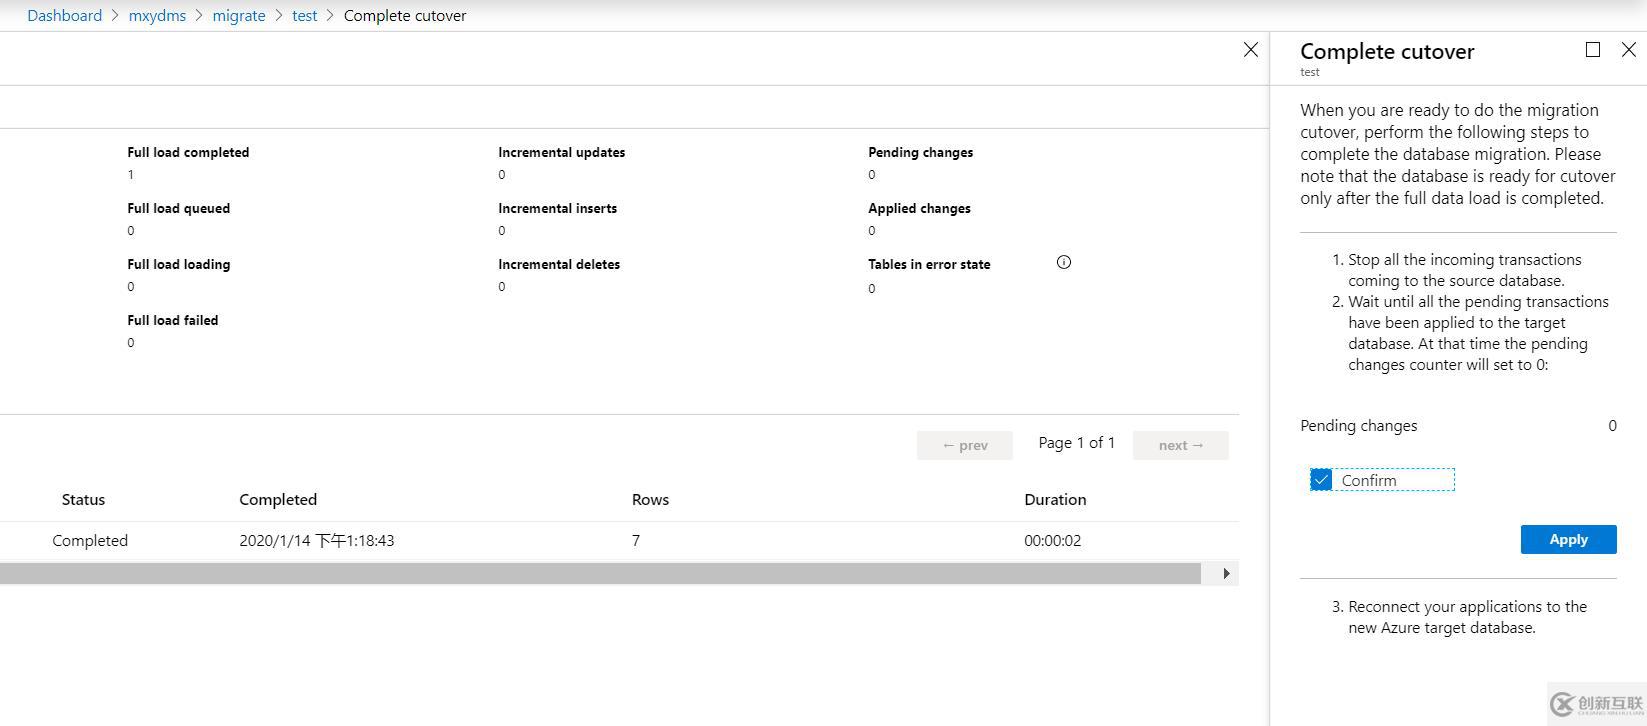Click the rows count value 7
Image resolution: width=1647 pixels, height=726 pixels.
coord(636,540)
